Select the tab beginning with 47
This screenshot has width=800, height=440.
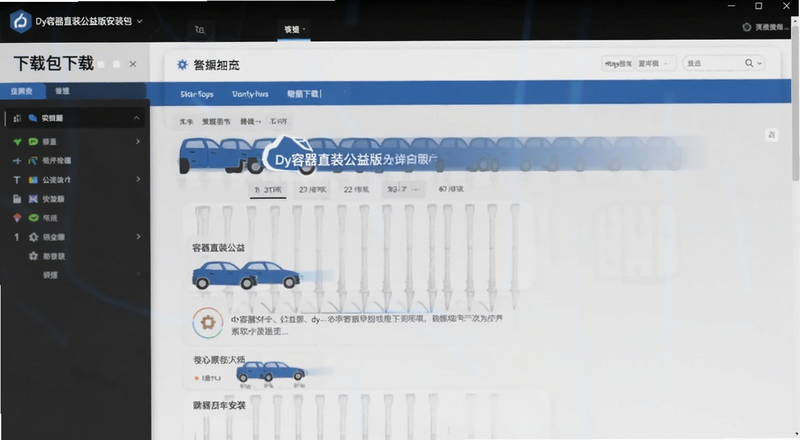pyautogui.click(x=451, y=189)
